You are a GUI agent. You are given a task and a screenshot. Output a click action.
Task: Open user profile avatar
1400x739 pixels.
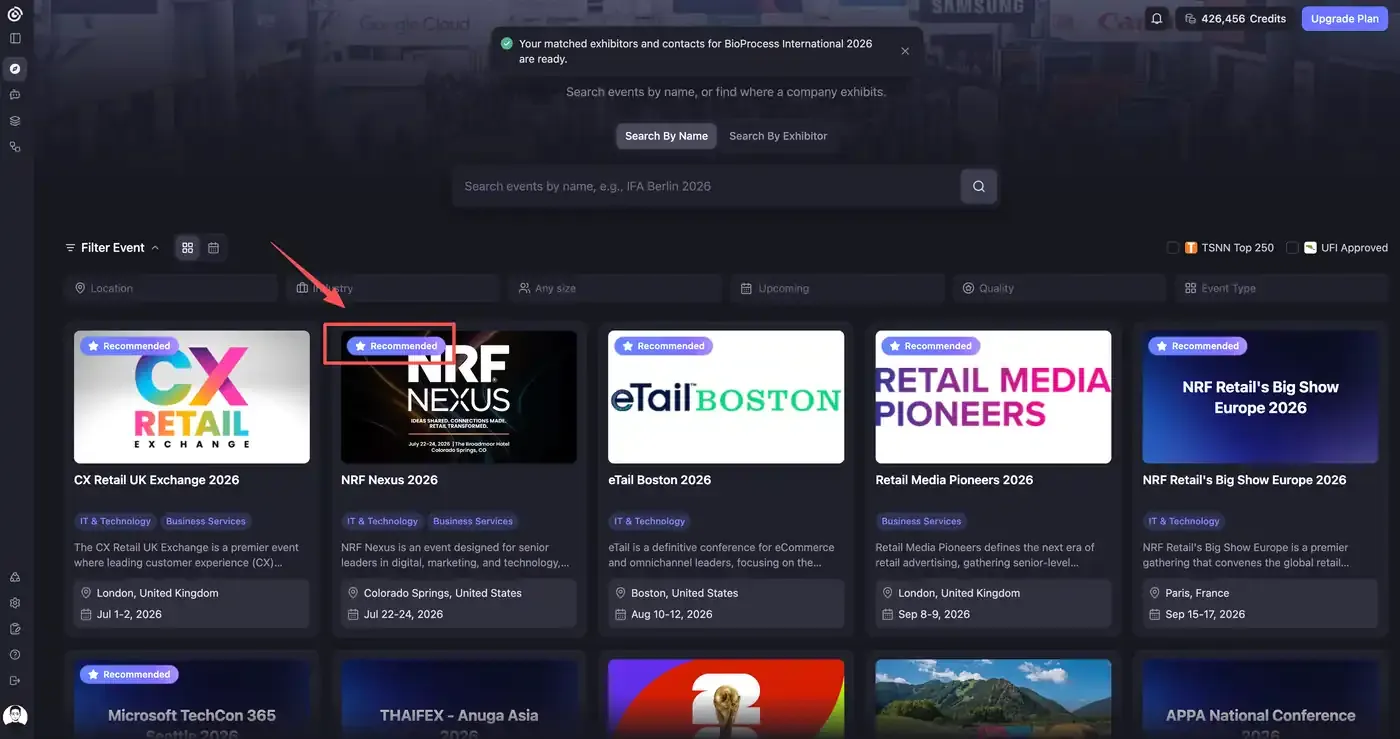tap(15, 716)
